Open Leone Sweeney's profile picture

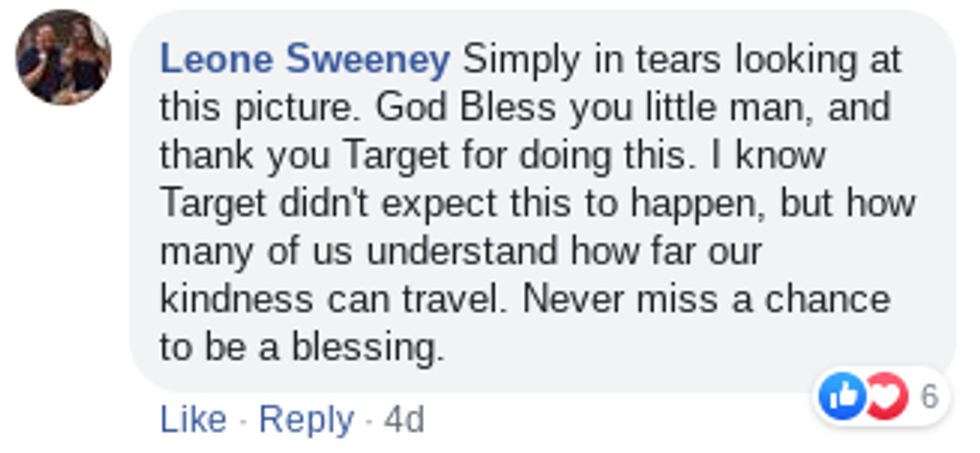click(x=63, y=58)
